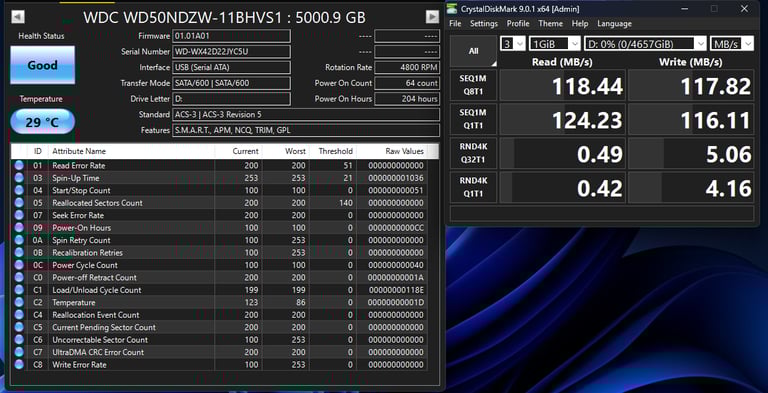Run all benchmarks with the All button
The height and width of the screenshot is (393, 768).
tap(474, 51)
